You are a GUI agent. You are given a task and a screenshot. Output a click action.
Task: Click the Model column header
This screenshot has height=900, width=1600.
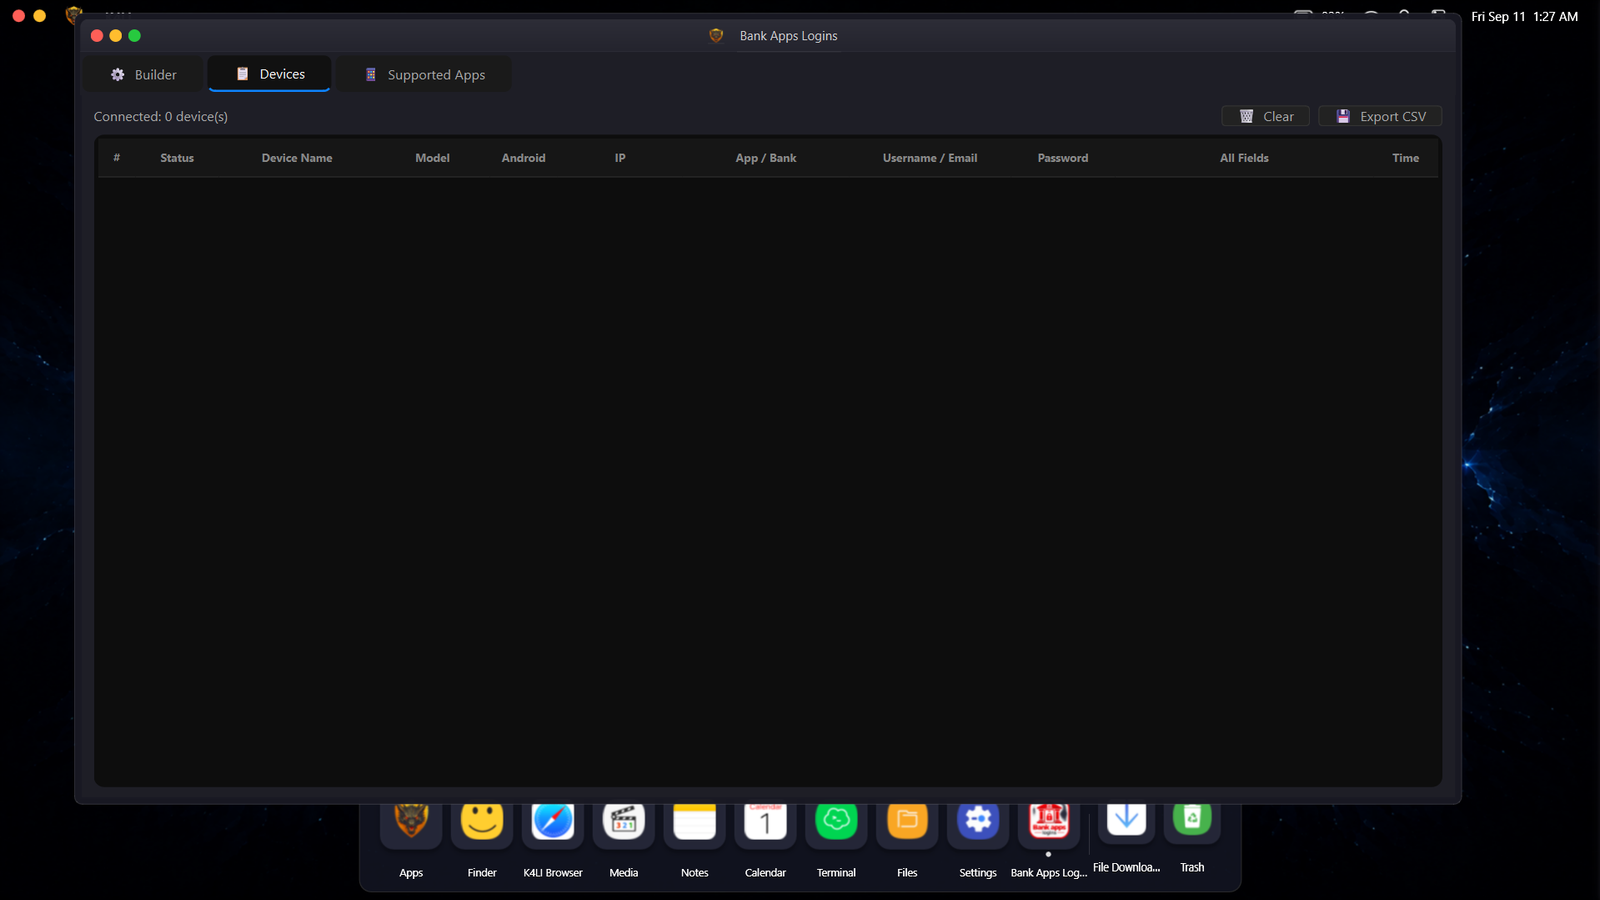click(x=432, y=158)
